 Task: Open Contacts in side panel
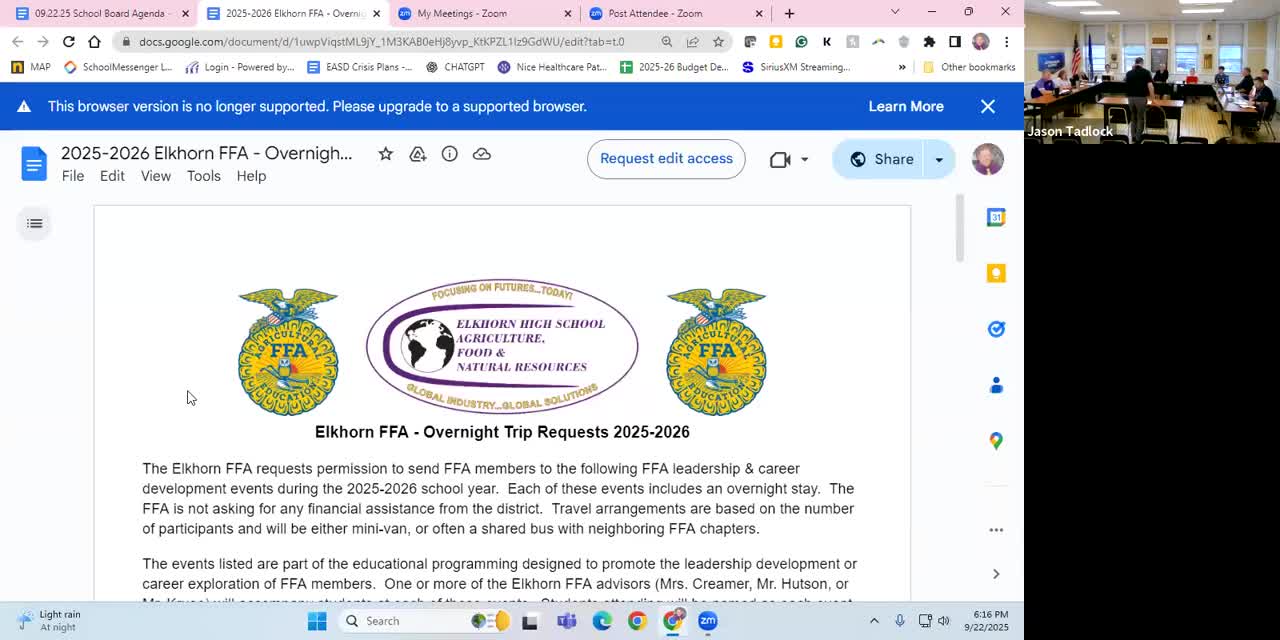tap(996, 385)
